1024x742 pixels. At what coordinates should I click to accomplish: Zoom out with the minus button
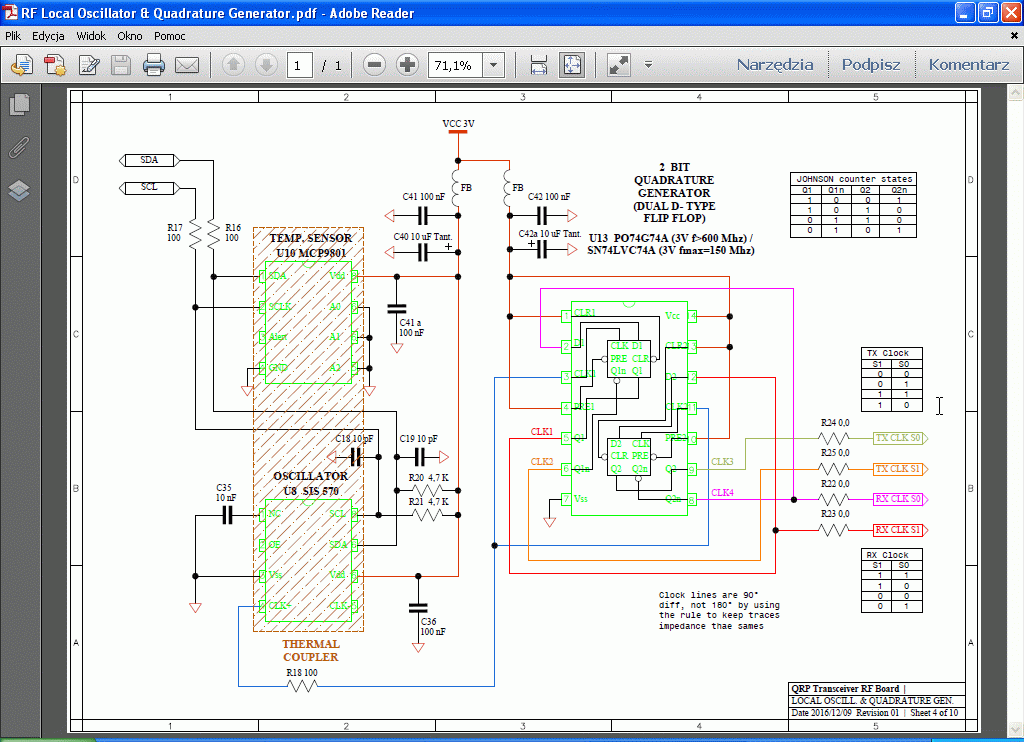[x=374, y=66]
